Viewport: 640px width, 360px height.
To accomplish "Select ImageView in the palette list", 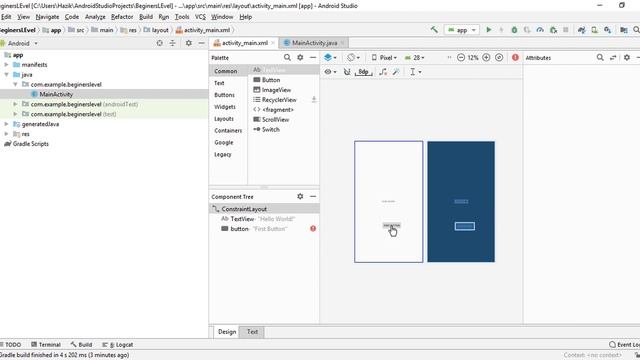I will click(276, 90).
